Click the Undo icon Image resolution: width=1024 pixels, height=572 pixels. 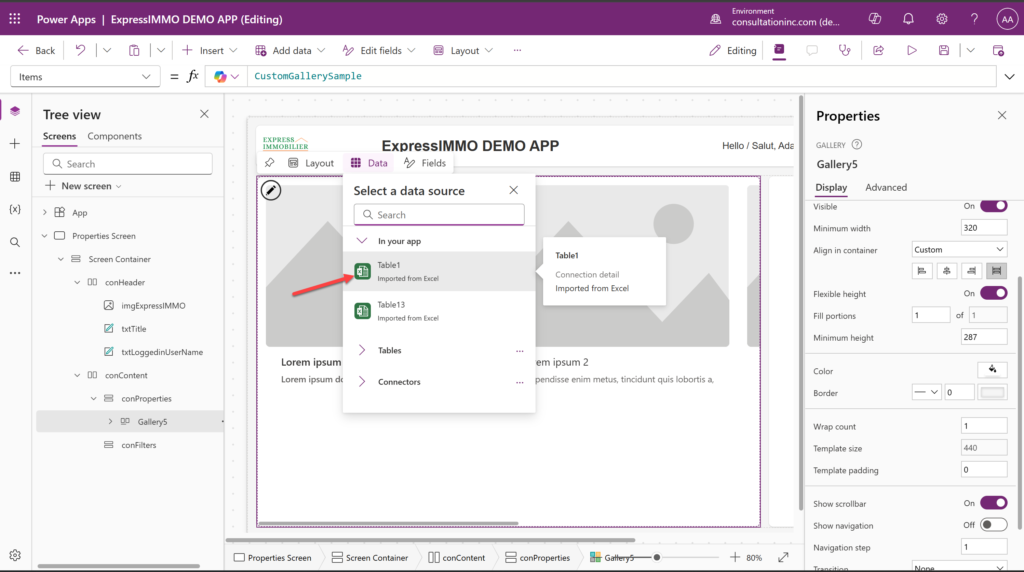[80, 50]
